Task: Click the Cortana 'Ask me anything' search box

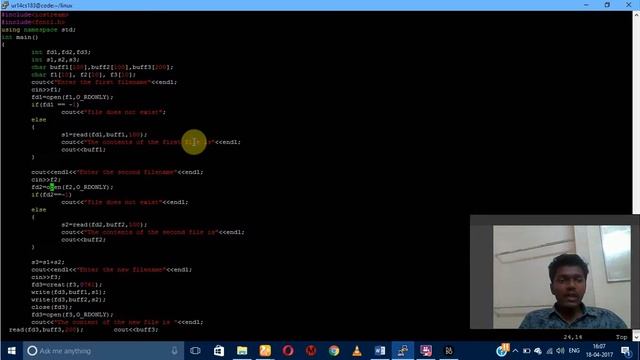Action: [x=103, y=351]
